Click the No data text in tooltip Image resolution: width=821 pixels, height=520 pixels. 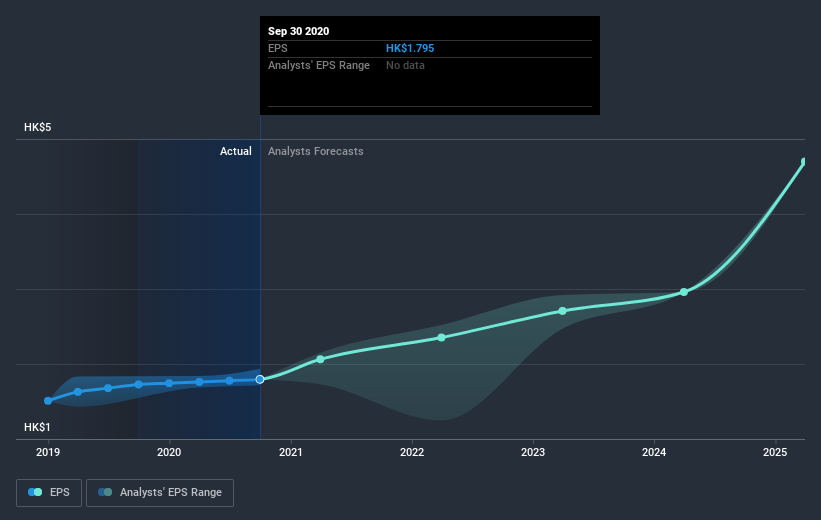pyautogui.click(x=405, y=65)
